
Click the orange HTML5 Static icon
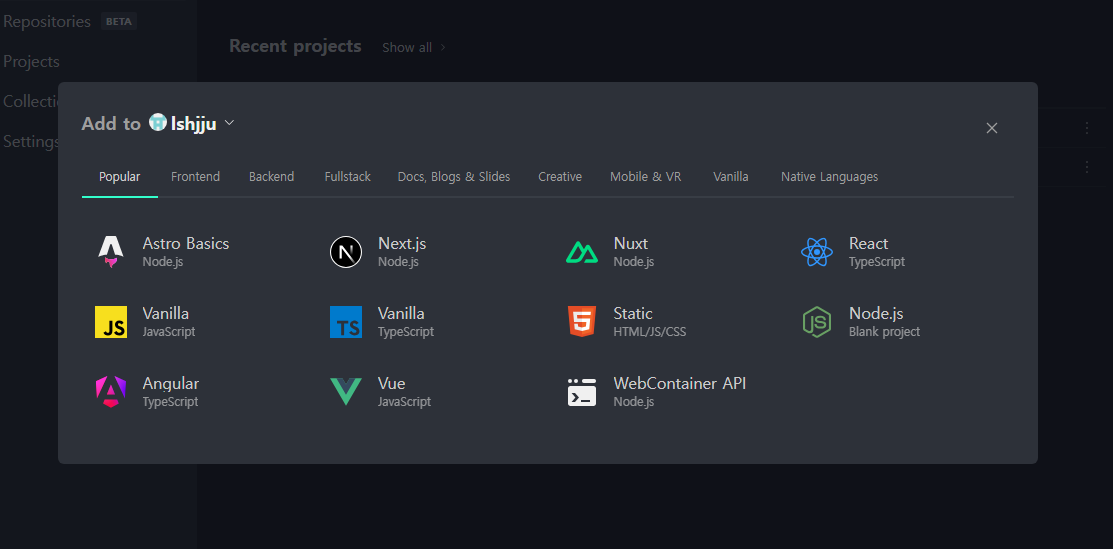click(581, 322)
